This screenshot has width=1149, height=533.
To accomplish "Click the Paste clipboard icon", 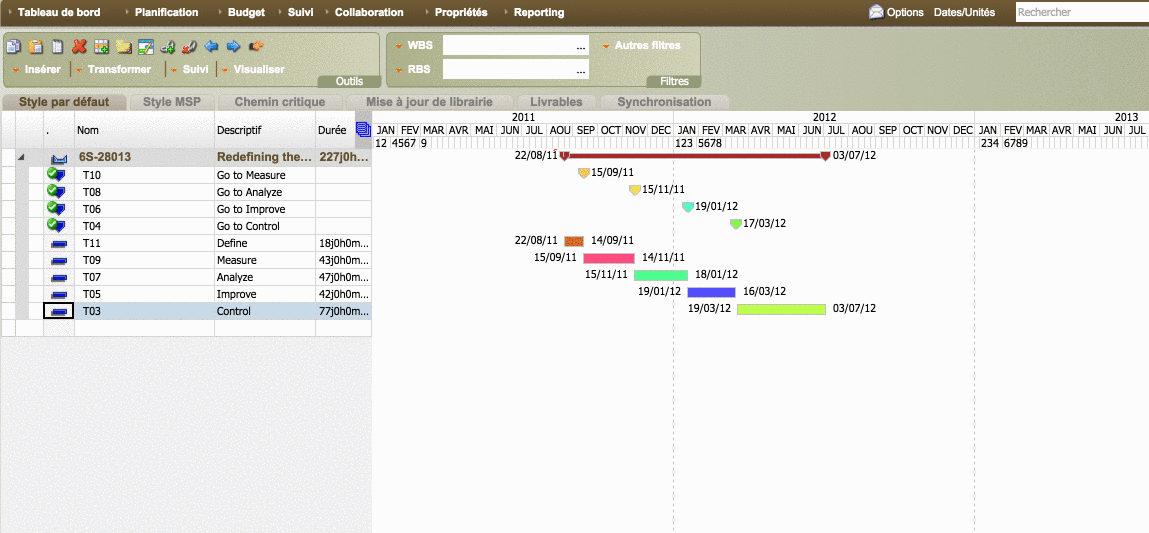I will (34, 47).
